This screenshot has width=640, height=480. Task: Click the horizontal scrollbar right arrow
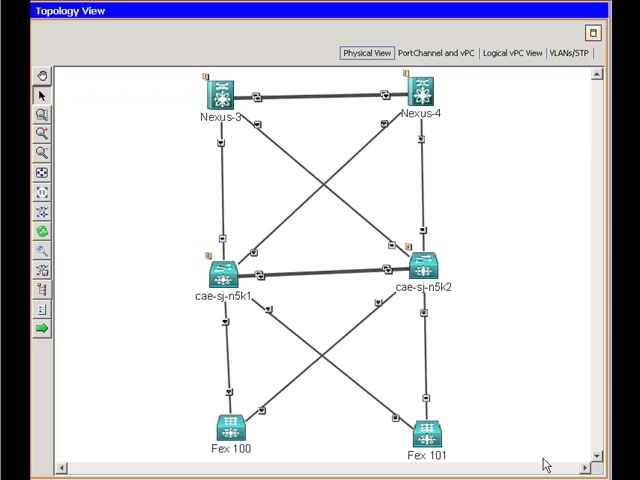tap(585, 468)
